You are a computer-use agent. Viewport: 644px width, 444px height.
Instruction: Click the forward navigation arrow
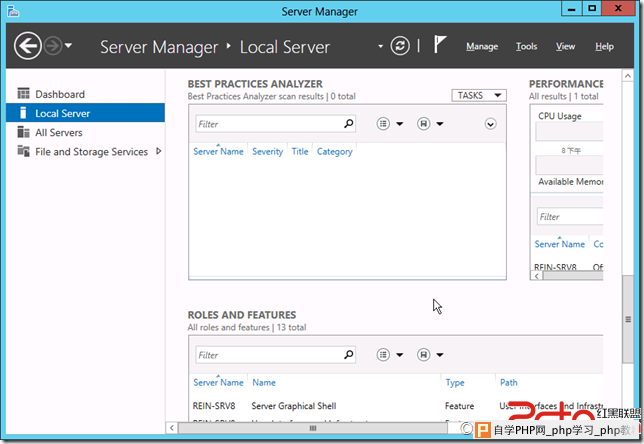click(53, 46)
